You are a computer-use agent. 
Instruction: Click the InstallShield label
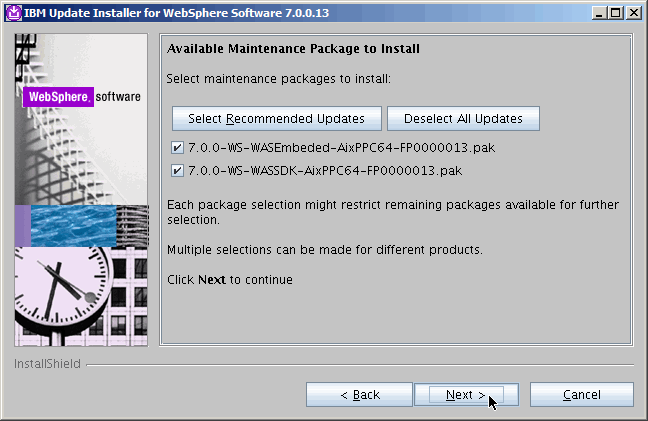tap(47, 364)
